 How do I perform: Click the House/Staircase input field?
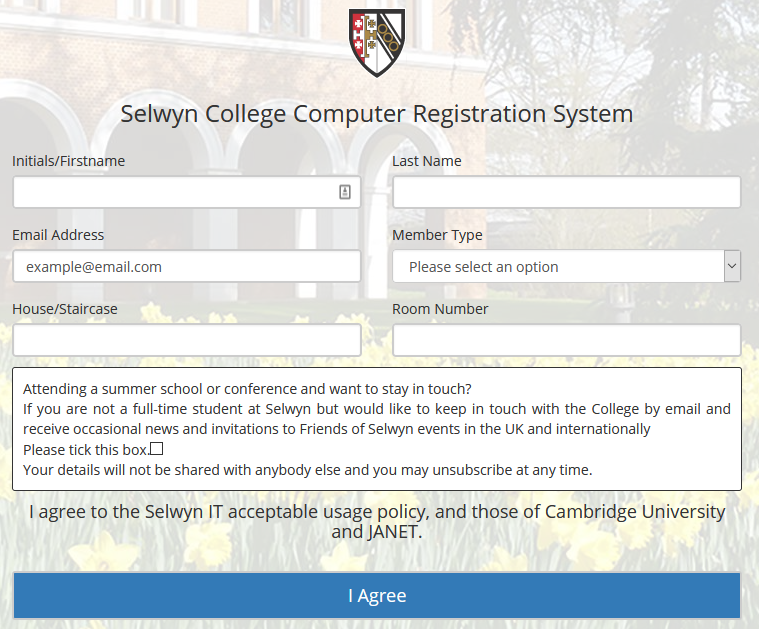[186, 340]
